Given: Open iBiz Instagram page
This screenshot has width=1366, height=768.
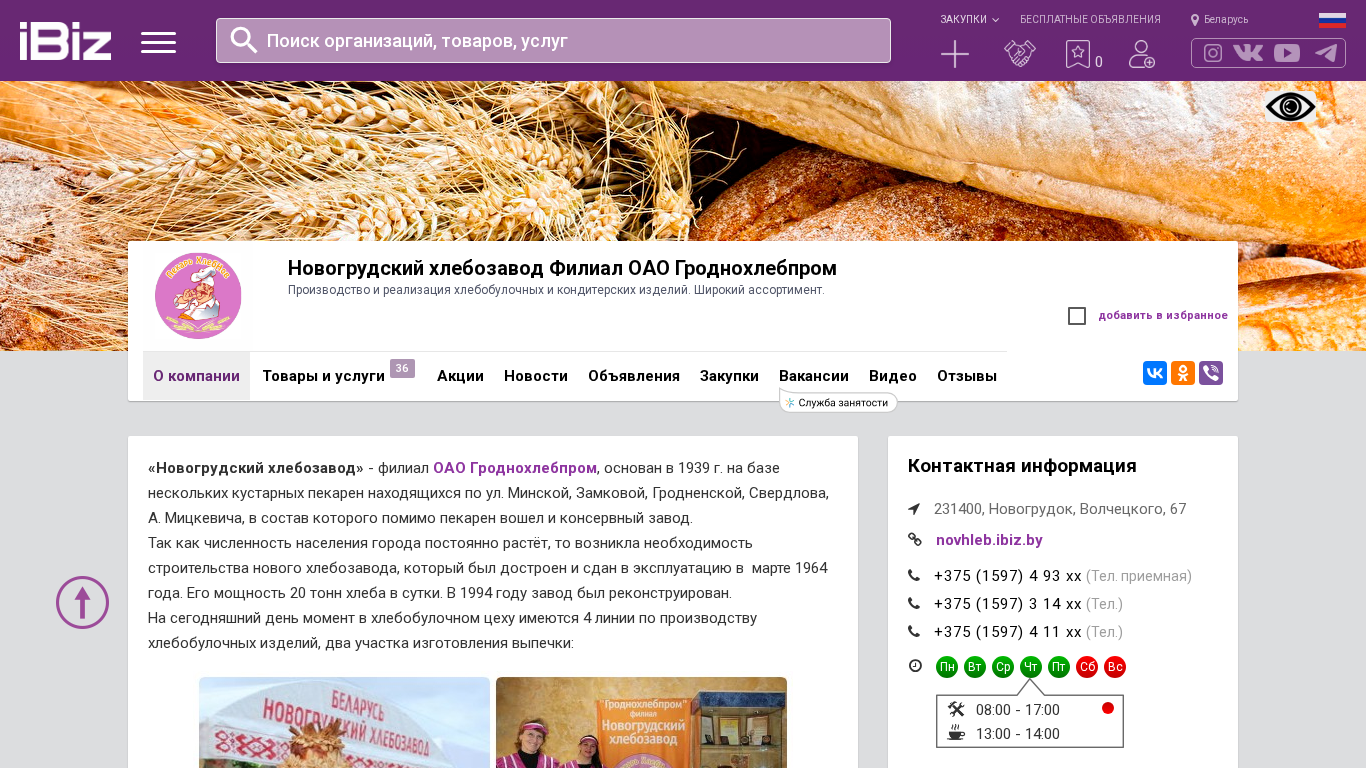Looking at the screenshot, I should pyautogui.click(x=1213, y=53).
